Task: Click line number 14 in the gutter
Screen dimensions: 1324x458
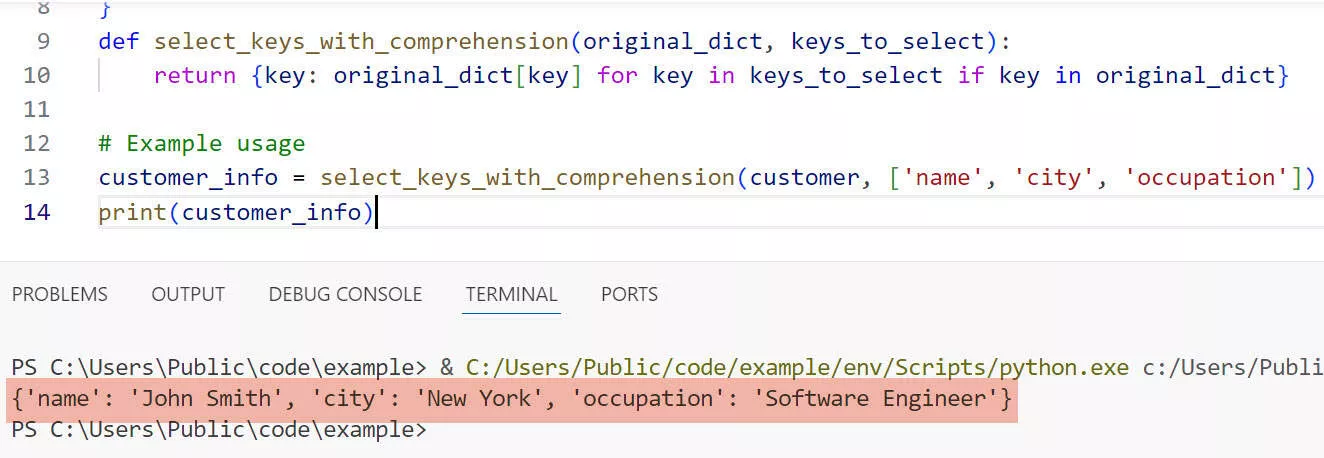Action: (36, 212)
